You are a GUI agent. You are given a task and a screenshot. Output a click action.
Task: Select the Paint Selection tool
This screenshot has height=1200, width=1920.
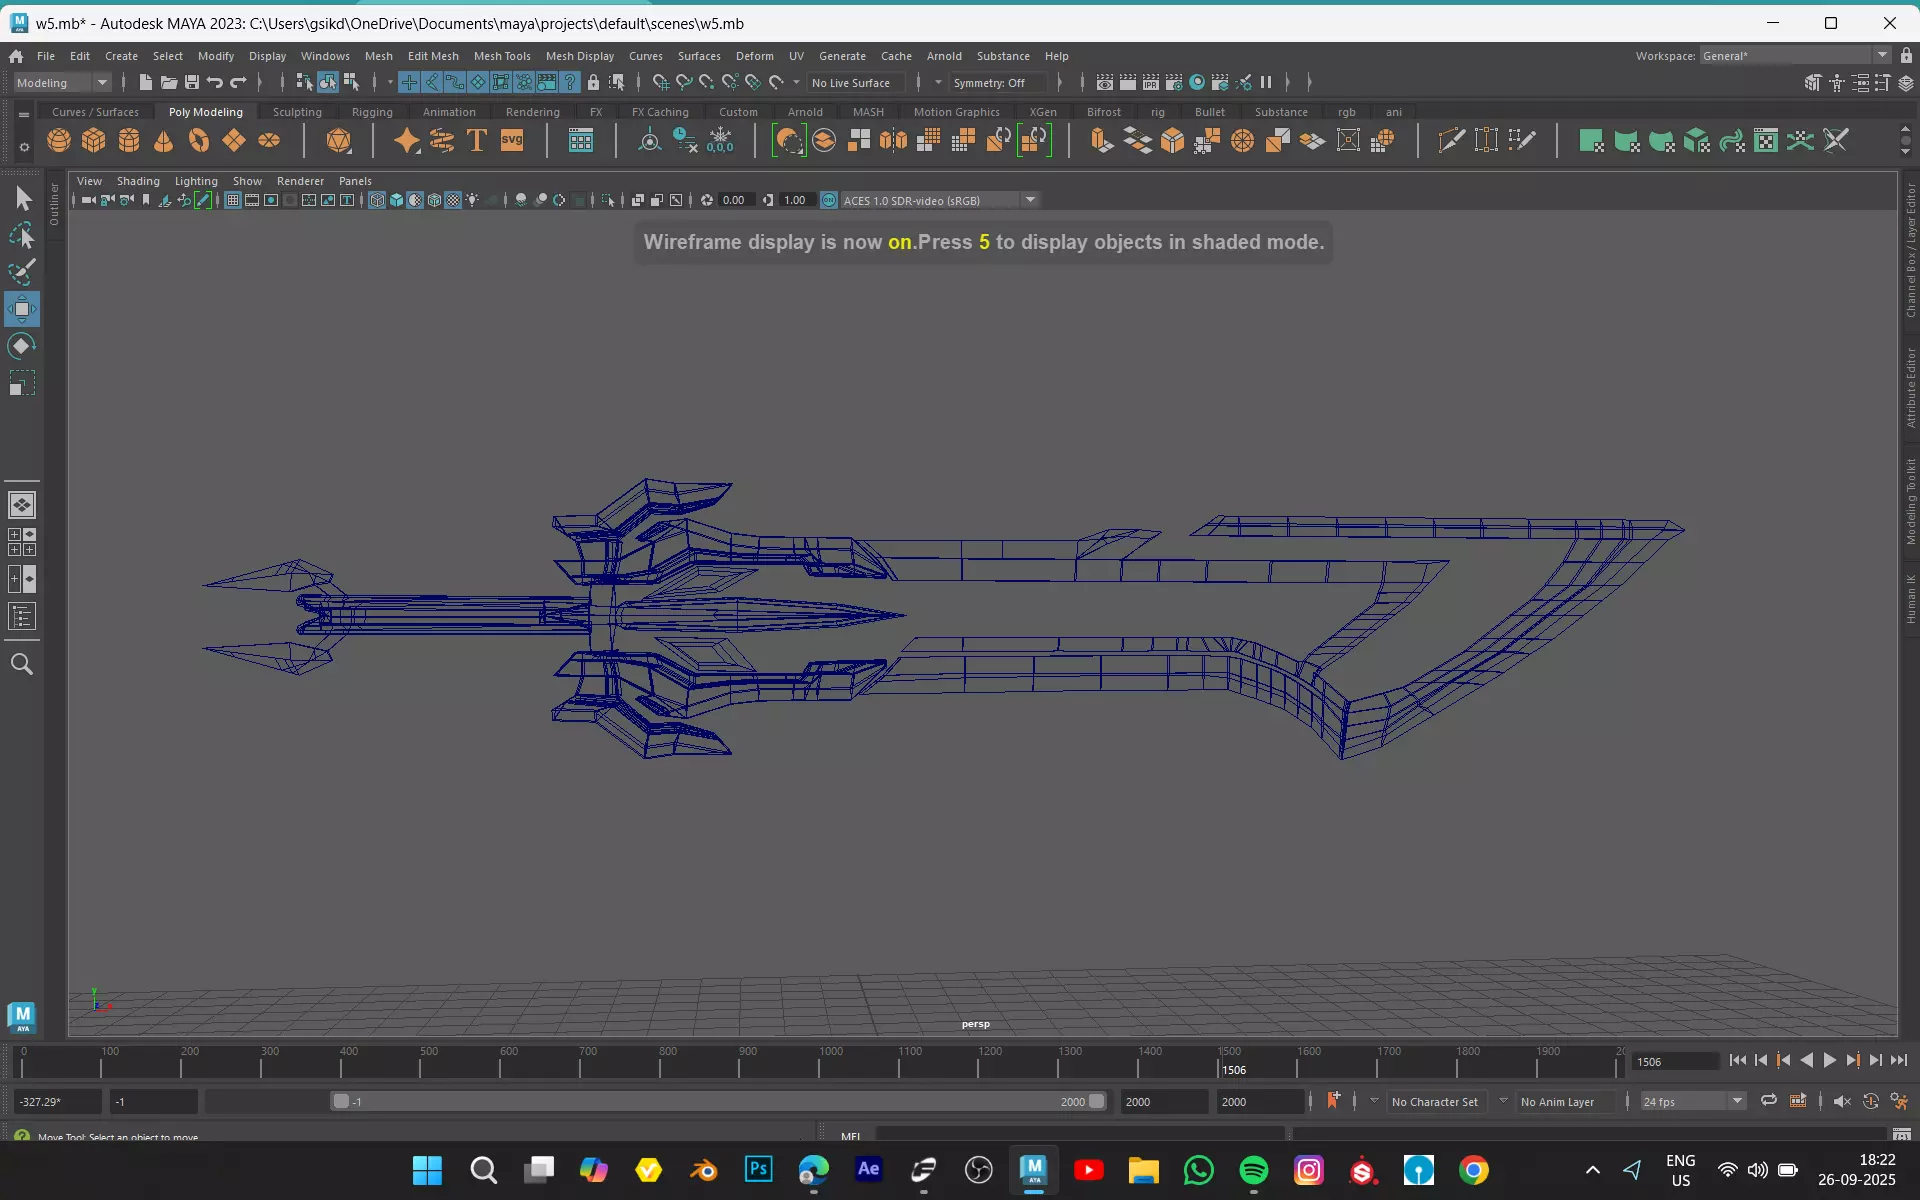point(22,272)
